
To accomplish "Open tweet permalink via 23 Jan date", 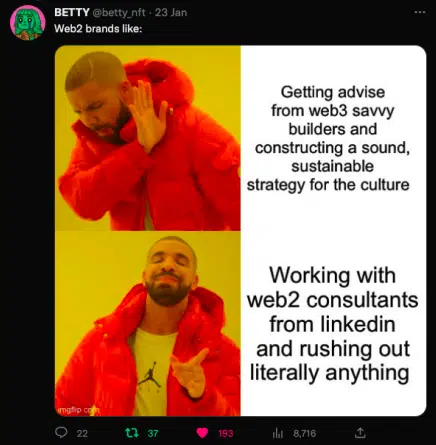I will pyautogui.click(x=171, y=12).
